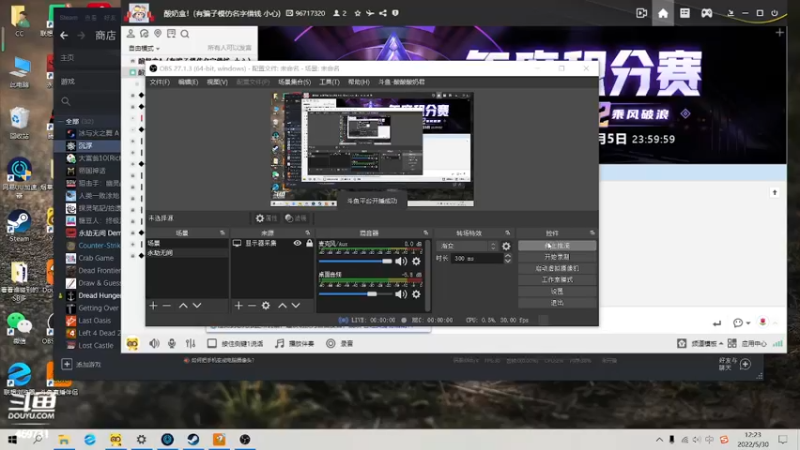The width and height of the screenshot is (800, 450).
Task: Move scene down in scenes panel
Action: coord(197,306)
